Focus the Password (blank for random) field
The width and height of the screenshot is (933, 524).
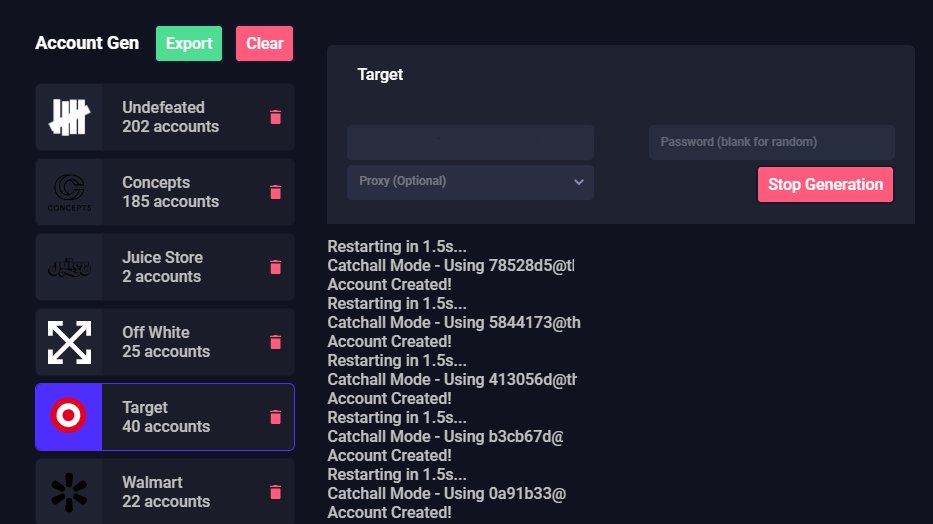pos(772,142)
